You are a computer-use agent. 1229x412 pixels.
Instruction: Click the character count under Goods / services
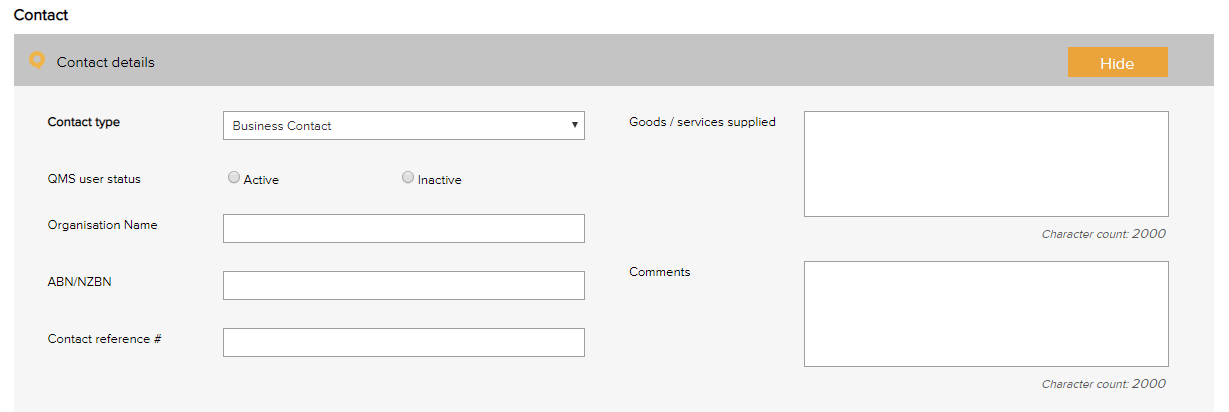click(1103, 234)
